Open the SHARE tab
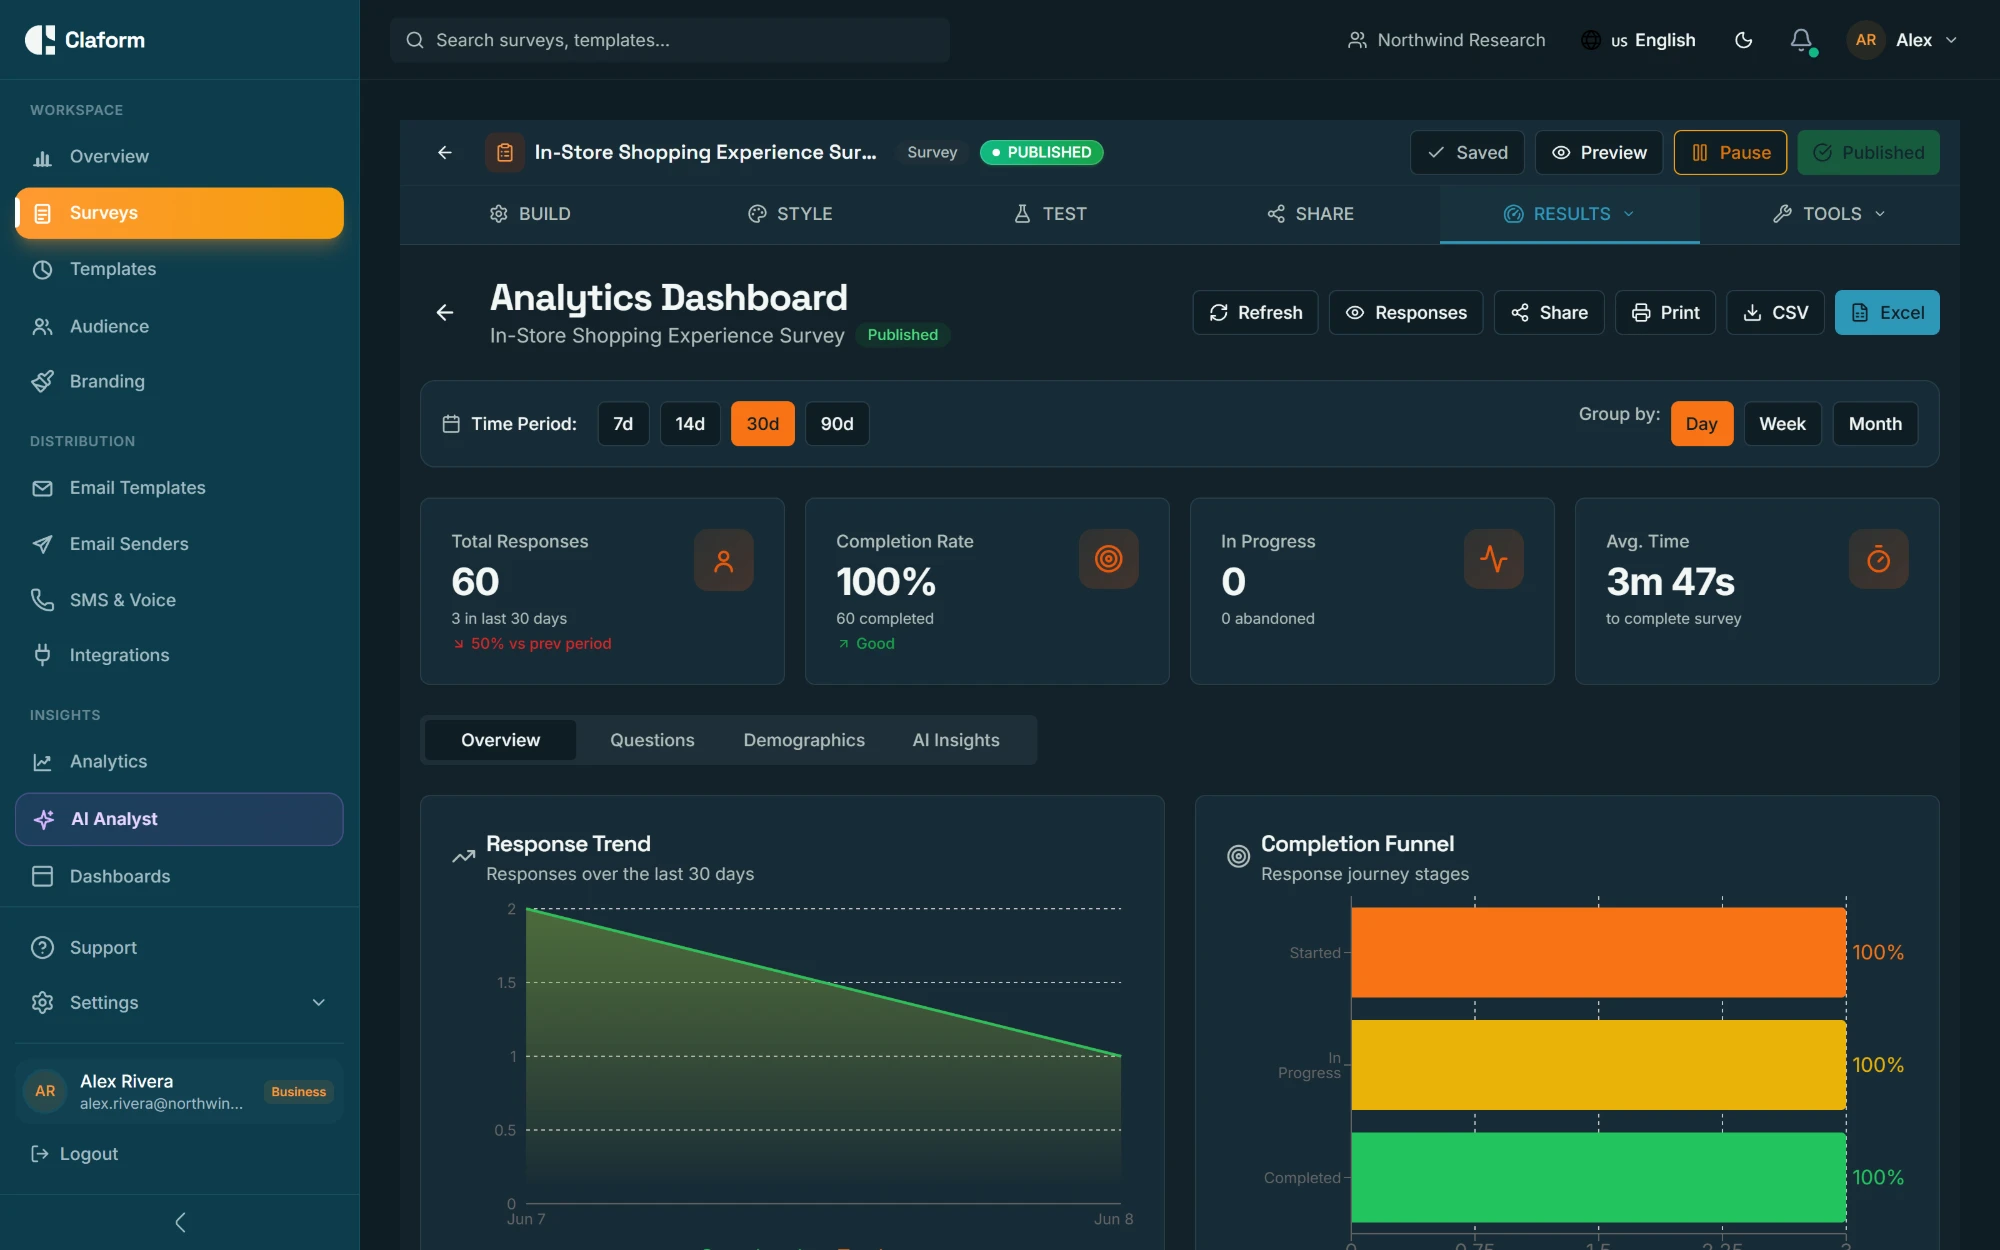This screenshot has width=2000, height=1250. [1310, 214]
